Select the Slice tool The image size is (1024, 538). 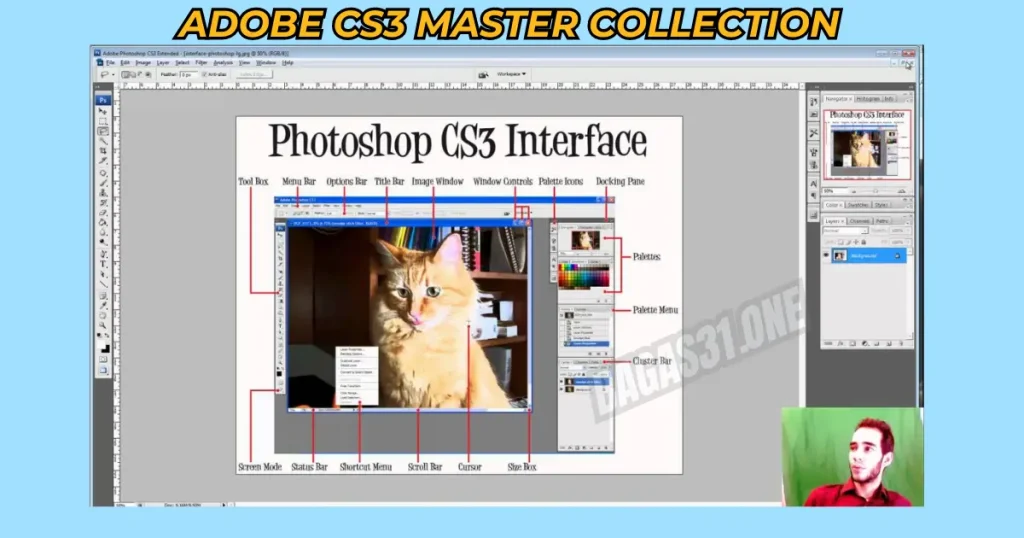pos(103,161)
